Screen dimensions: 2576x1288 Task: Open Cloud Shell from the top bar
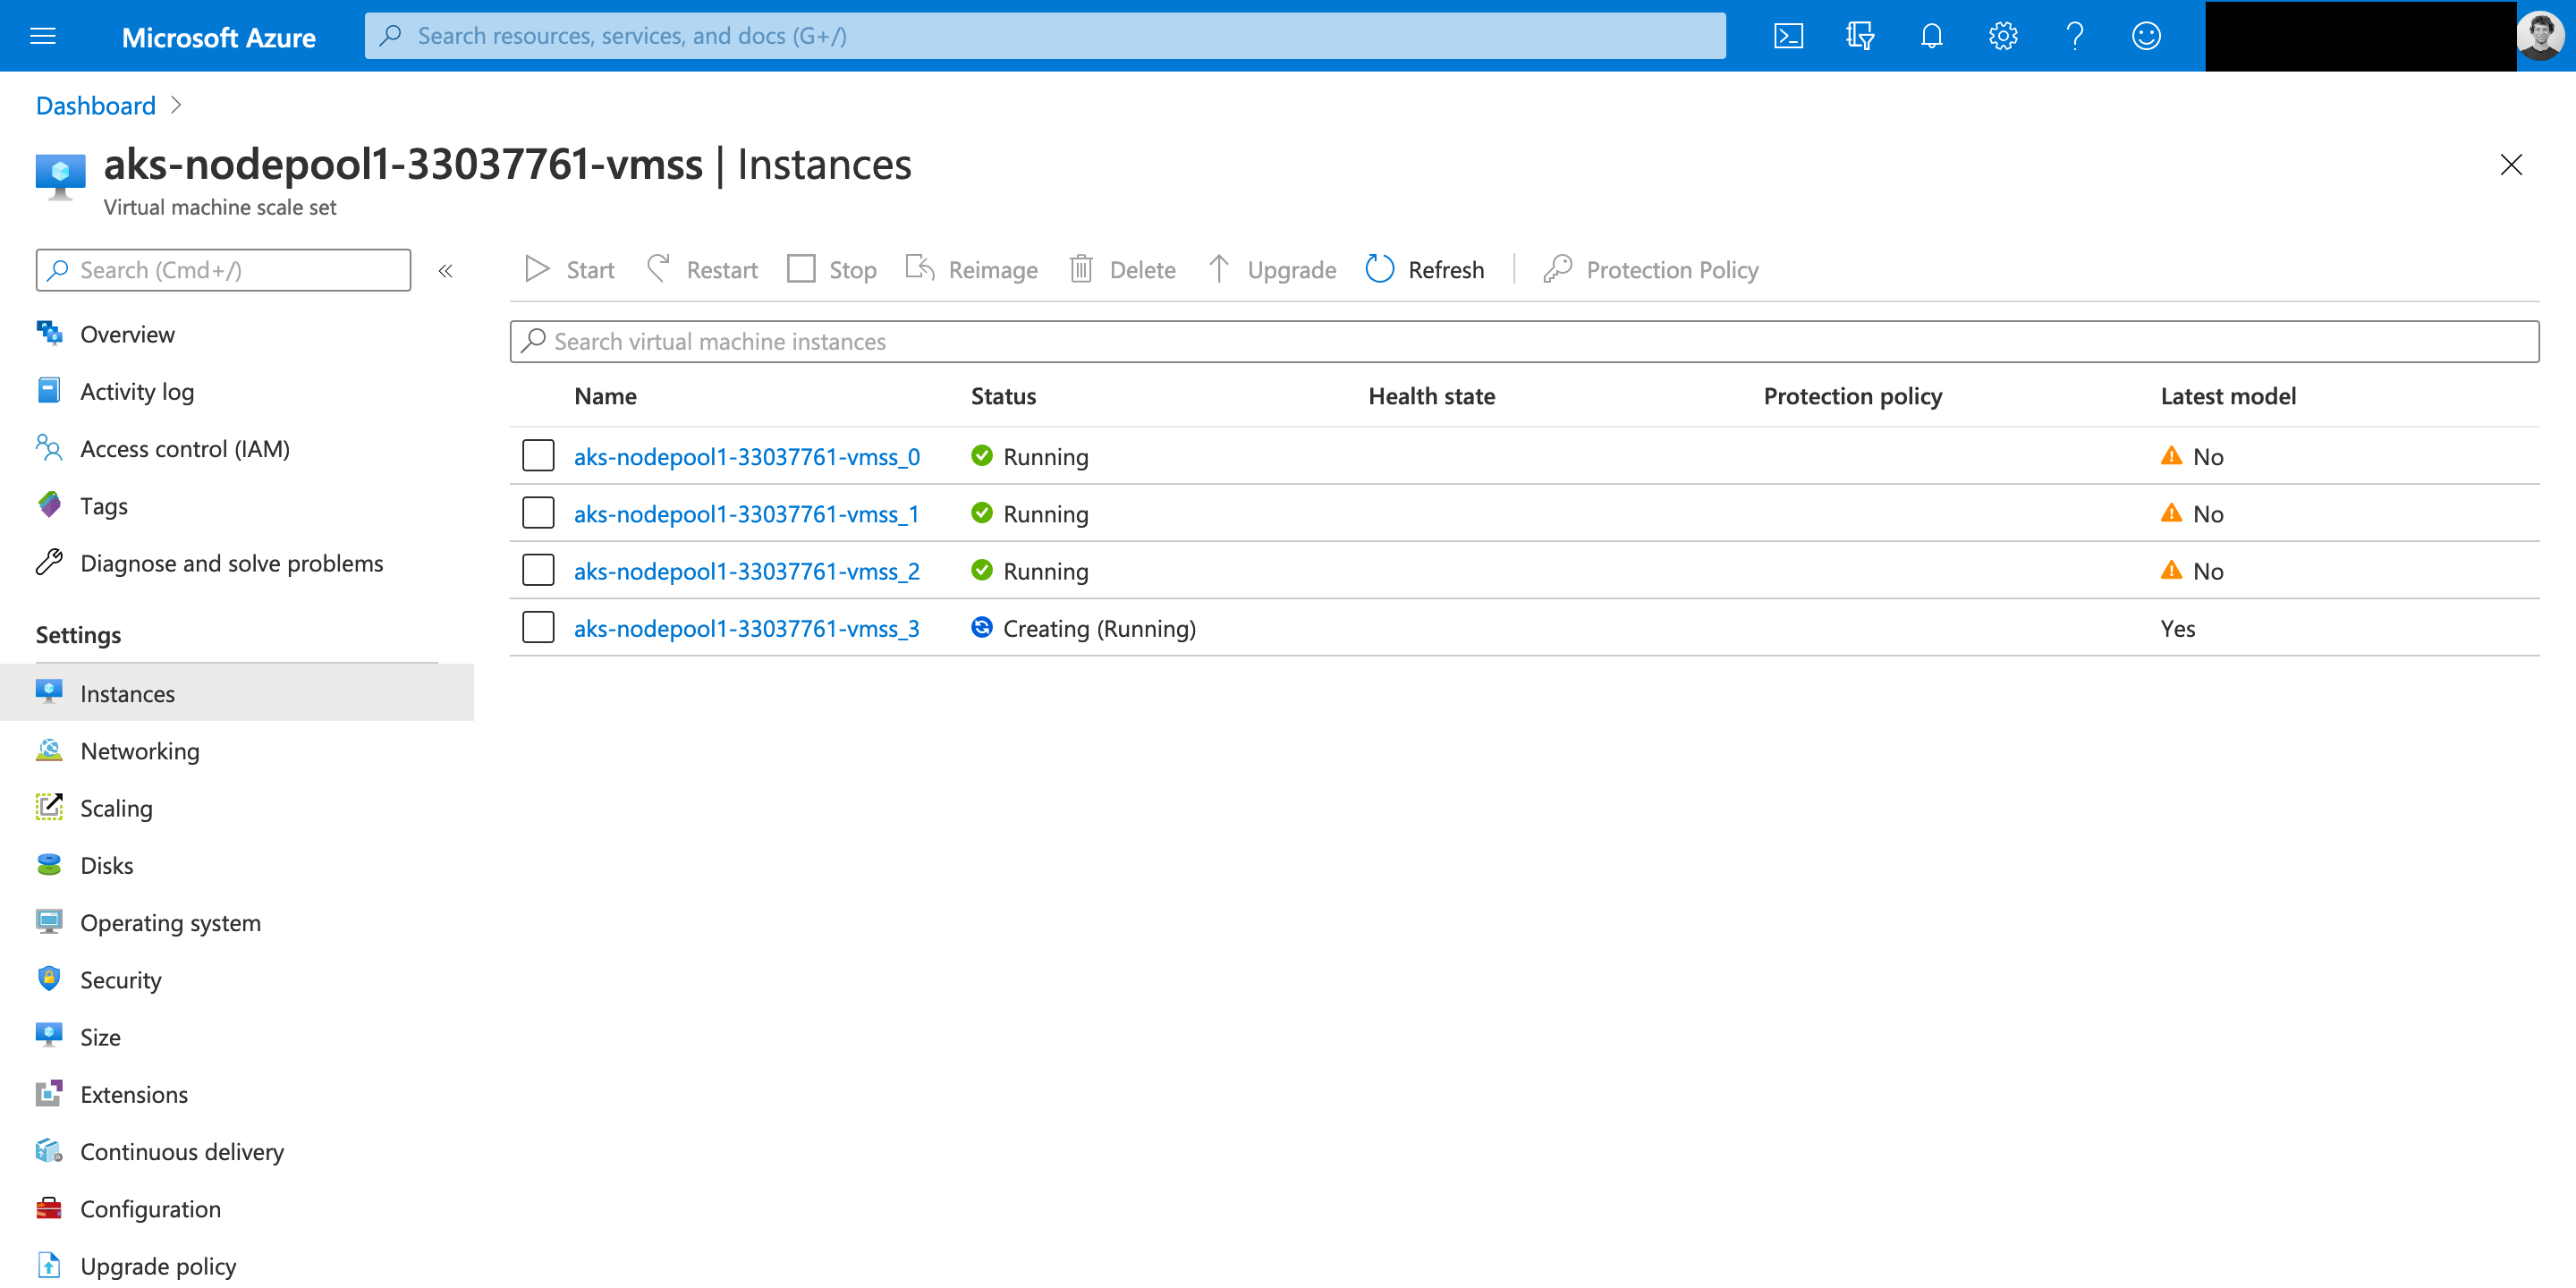click(x=1789, y=35)
